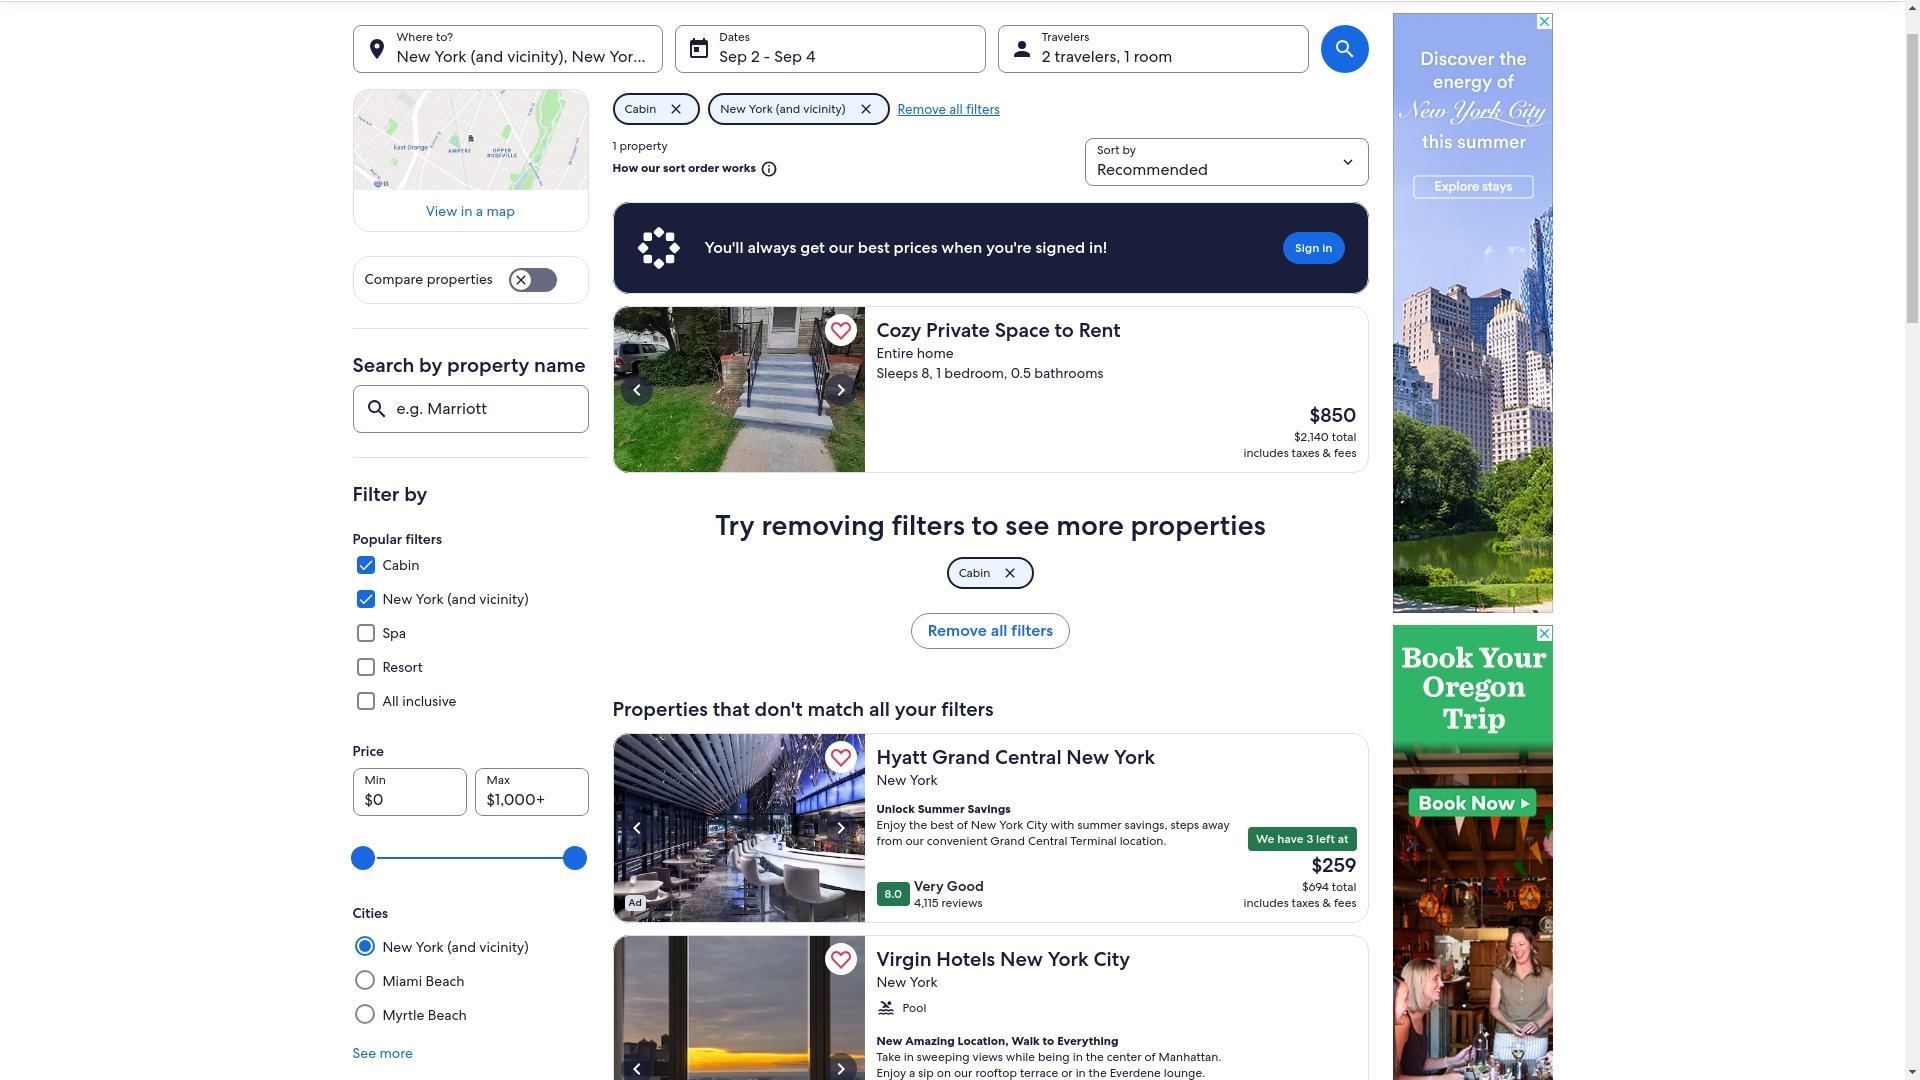
Task: Select Miami Beach city radio button
Action: point(365,981)
